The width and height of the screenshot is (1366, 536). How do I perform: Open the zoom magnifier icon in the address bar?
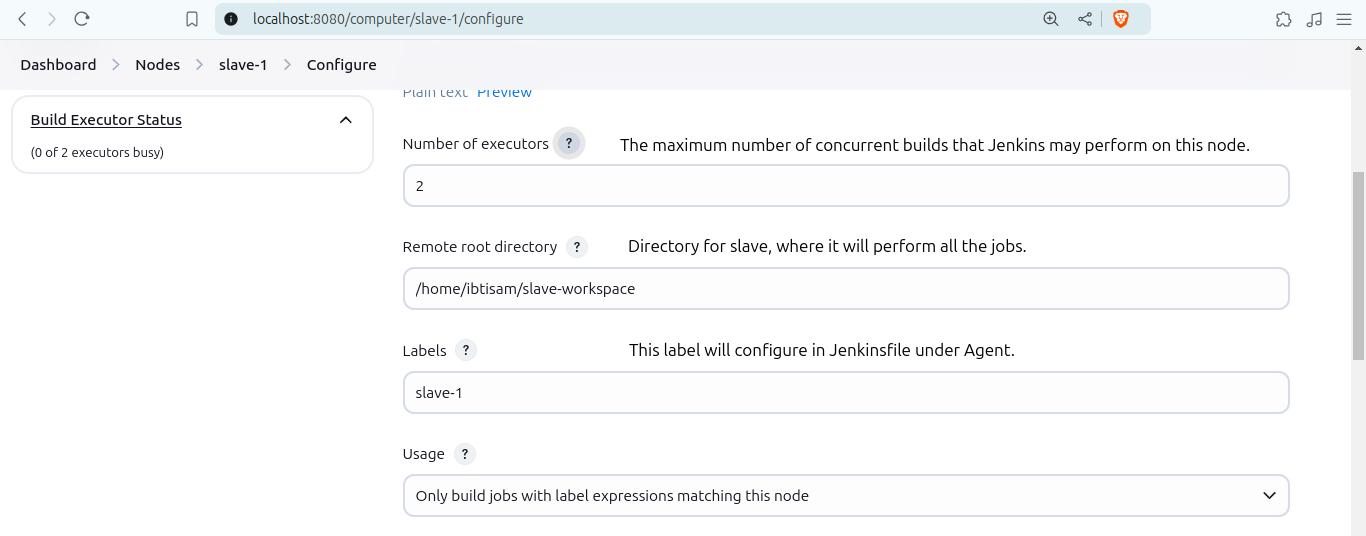pos(1050,19)
